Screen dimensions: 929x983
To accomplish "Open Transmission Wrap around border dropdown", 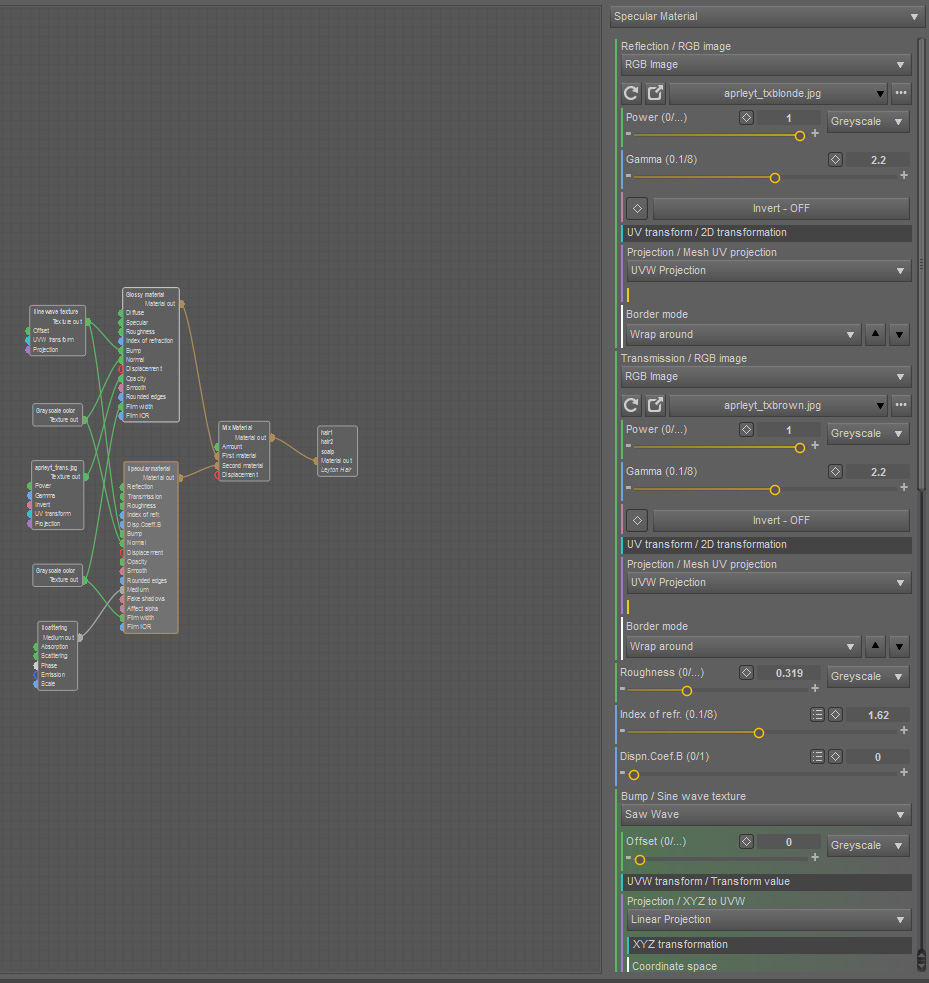I will point(743,647).
